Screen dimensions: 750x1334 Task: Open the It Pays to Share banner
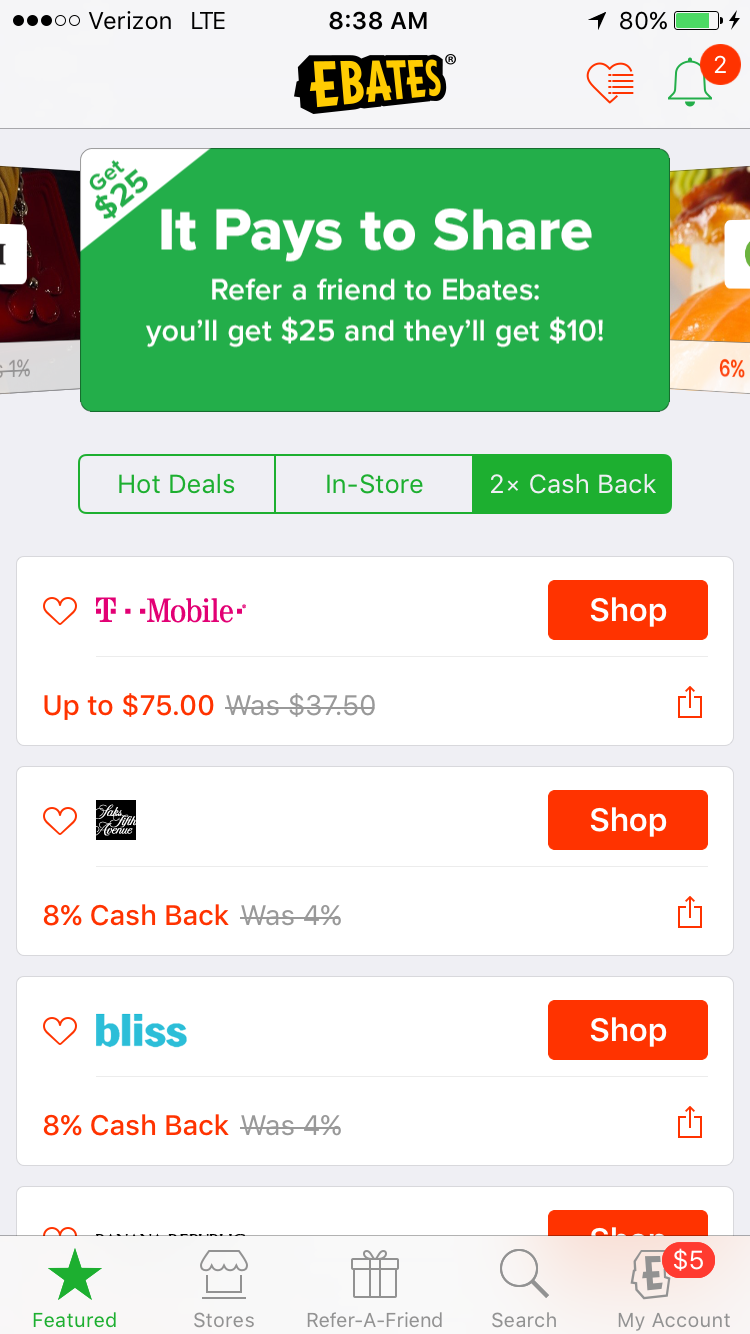click(x=375, y=280)
